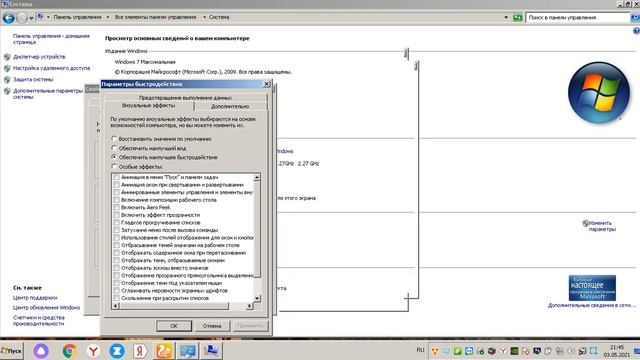Launch Google Chrome from the taskbar
This screenshot has height=360, width=640.
69,351
